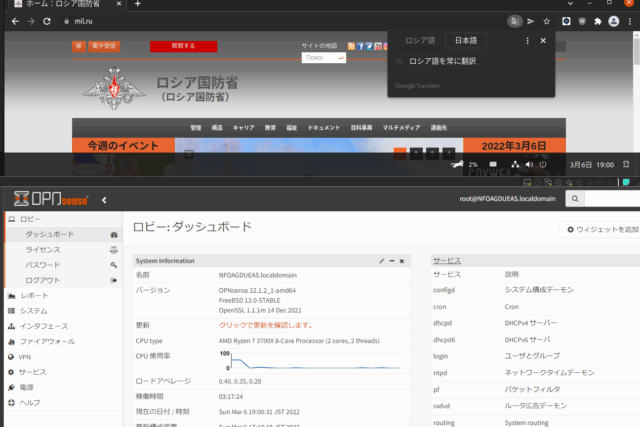Open the キャリア menu on mil.ru
Viewport: 640px width, 427px height.
[244, 128]
